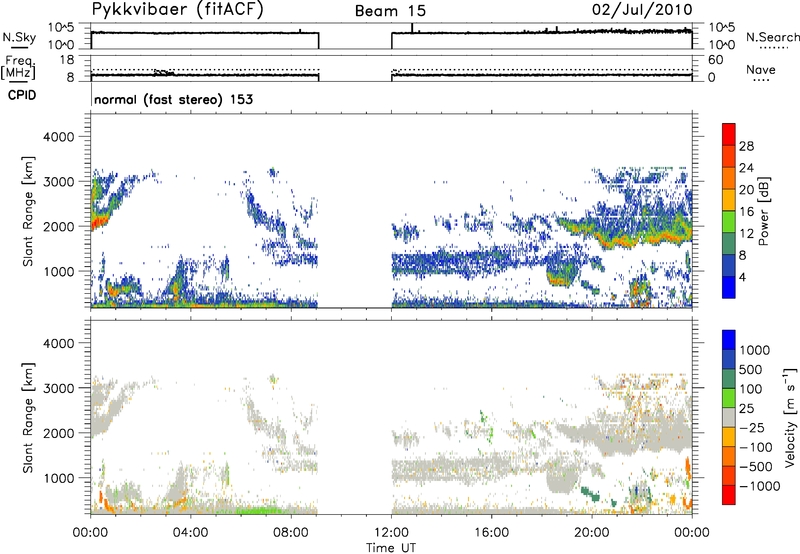This screenshot has height=554, width=800.
Task: Click the Time UT axis label
Action: (x=391, y=548)
